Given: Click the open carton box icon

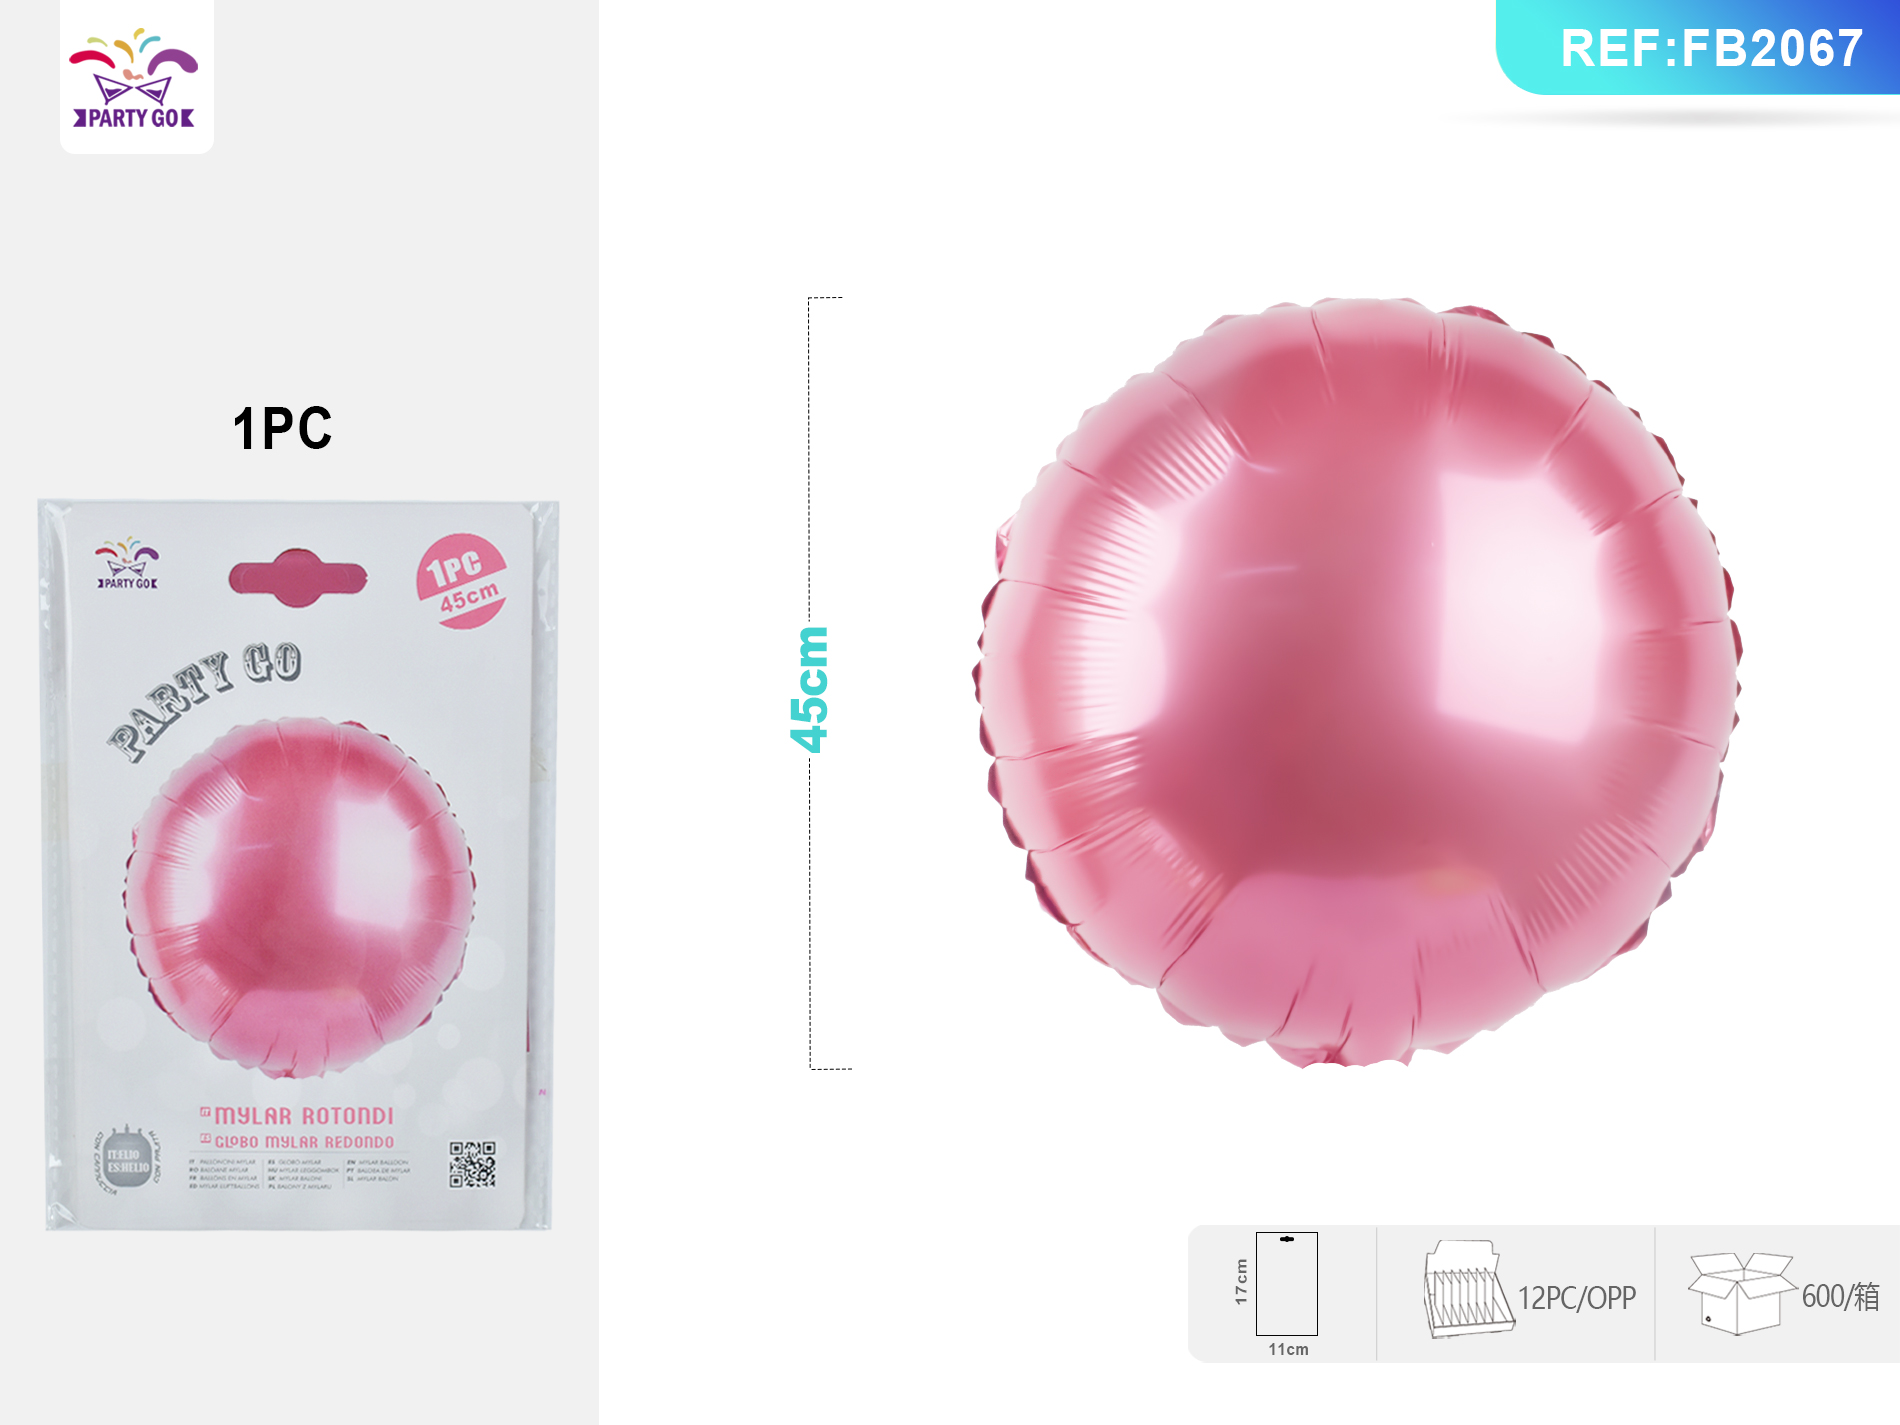Looking at the screenshot, I should (x=1740, y=1293).
